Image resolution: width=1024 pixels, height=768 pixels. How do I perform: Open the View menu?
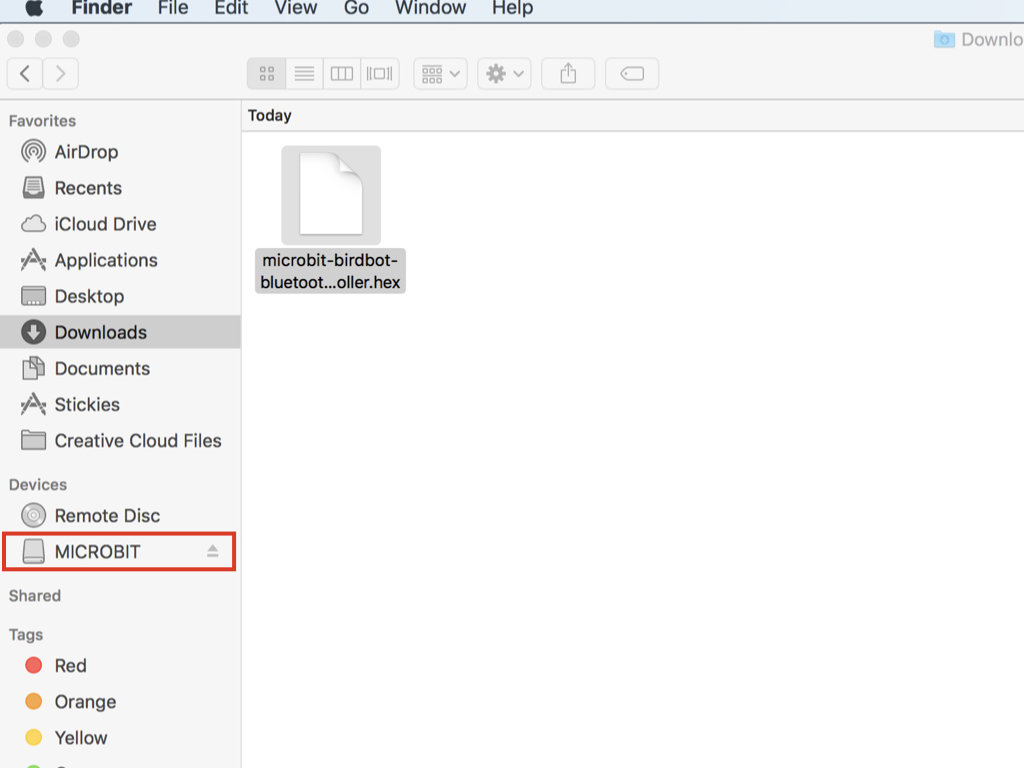click(295, 8)
